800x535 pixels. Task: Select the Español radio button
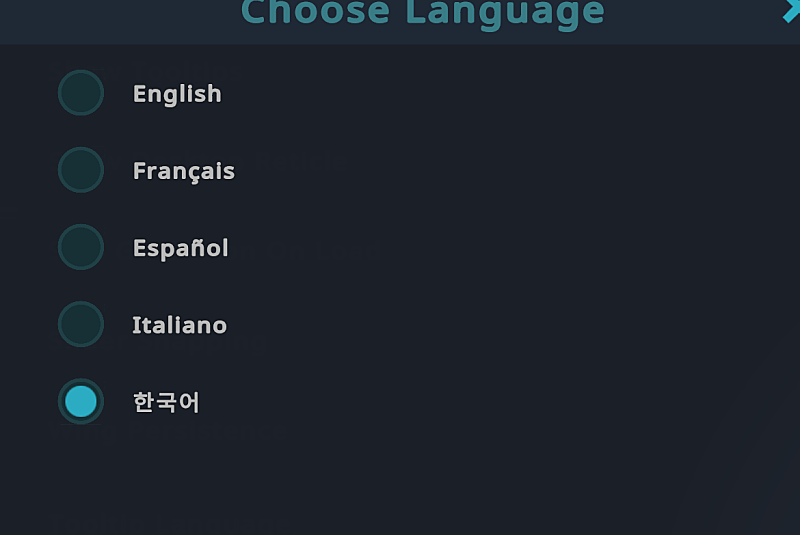(x=81, y=247)
